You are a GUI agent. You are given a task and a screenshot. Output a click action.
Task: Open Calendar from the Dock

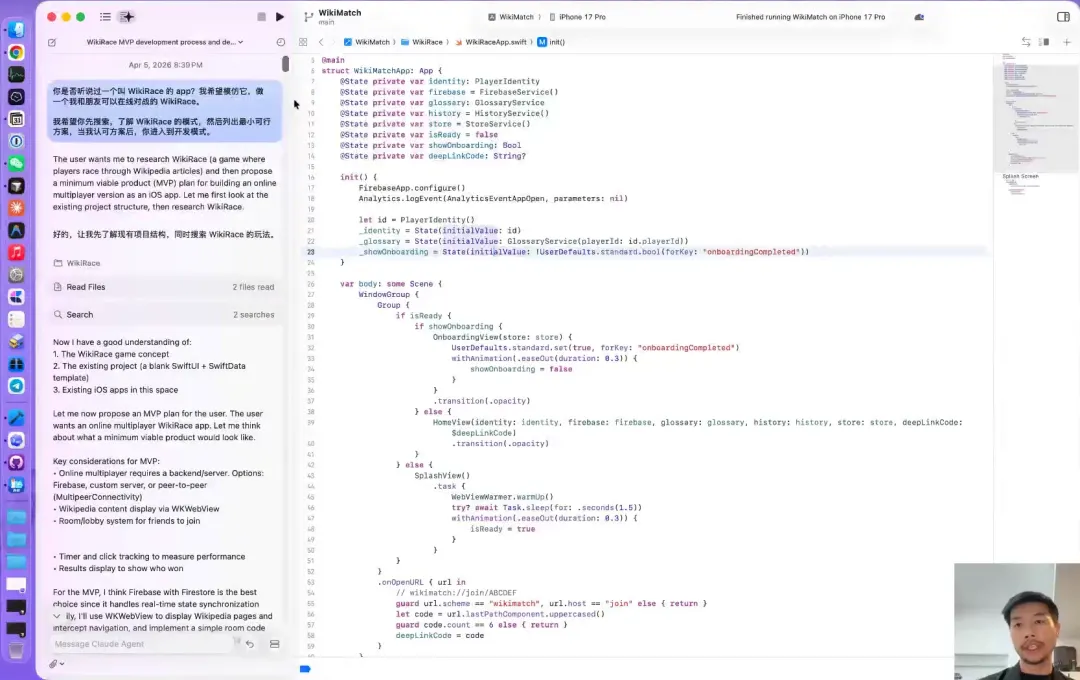point(16,119)
